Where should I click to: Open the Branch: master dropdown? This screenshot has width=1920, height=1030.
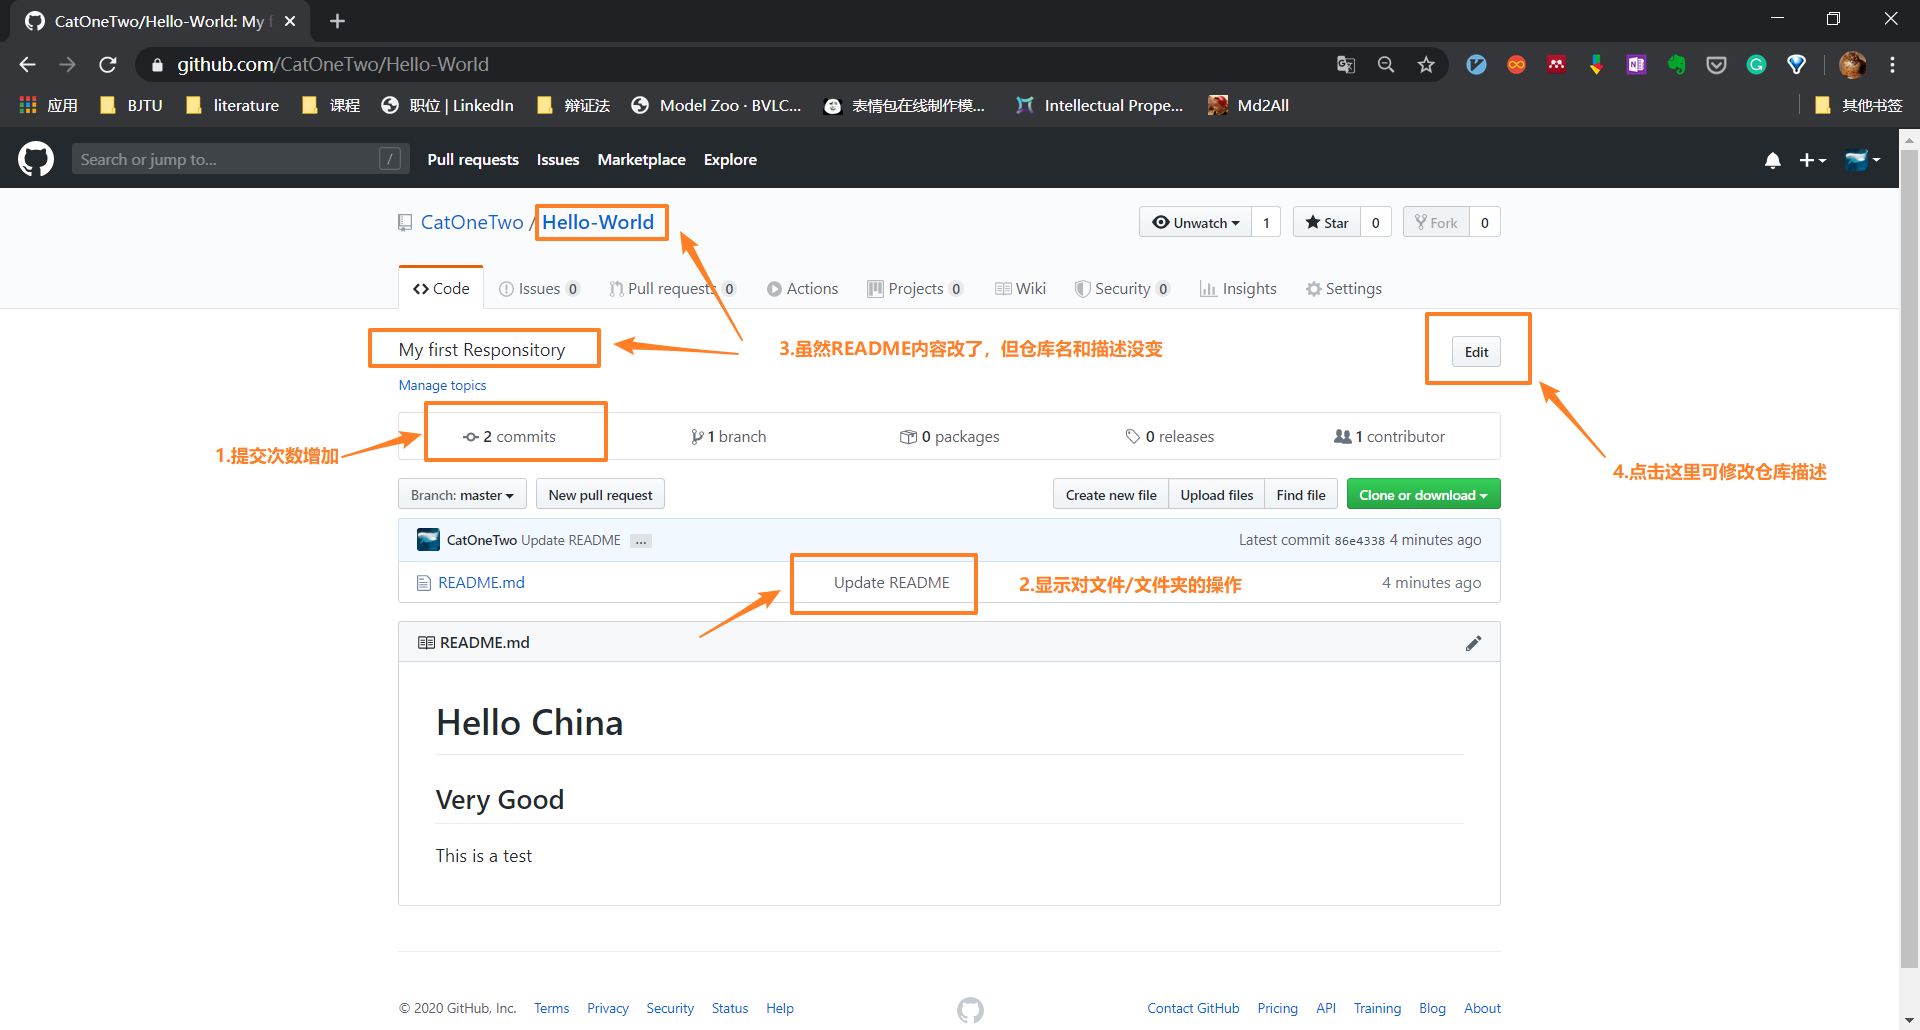462,495
